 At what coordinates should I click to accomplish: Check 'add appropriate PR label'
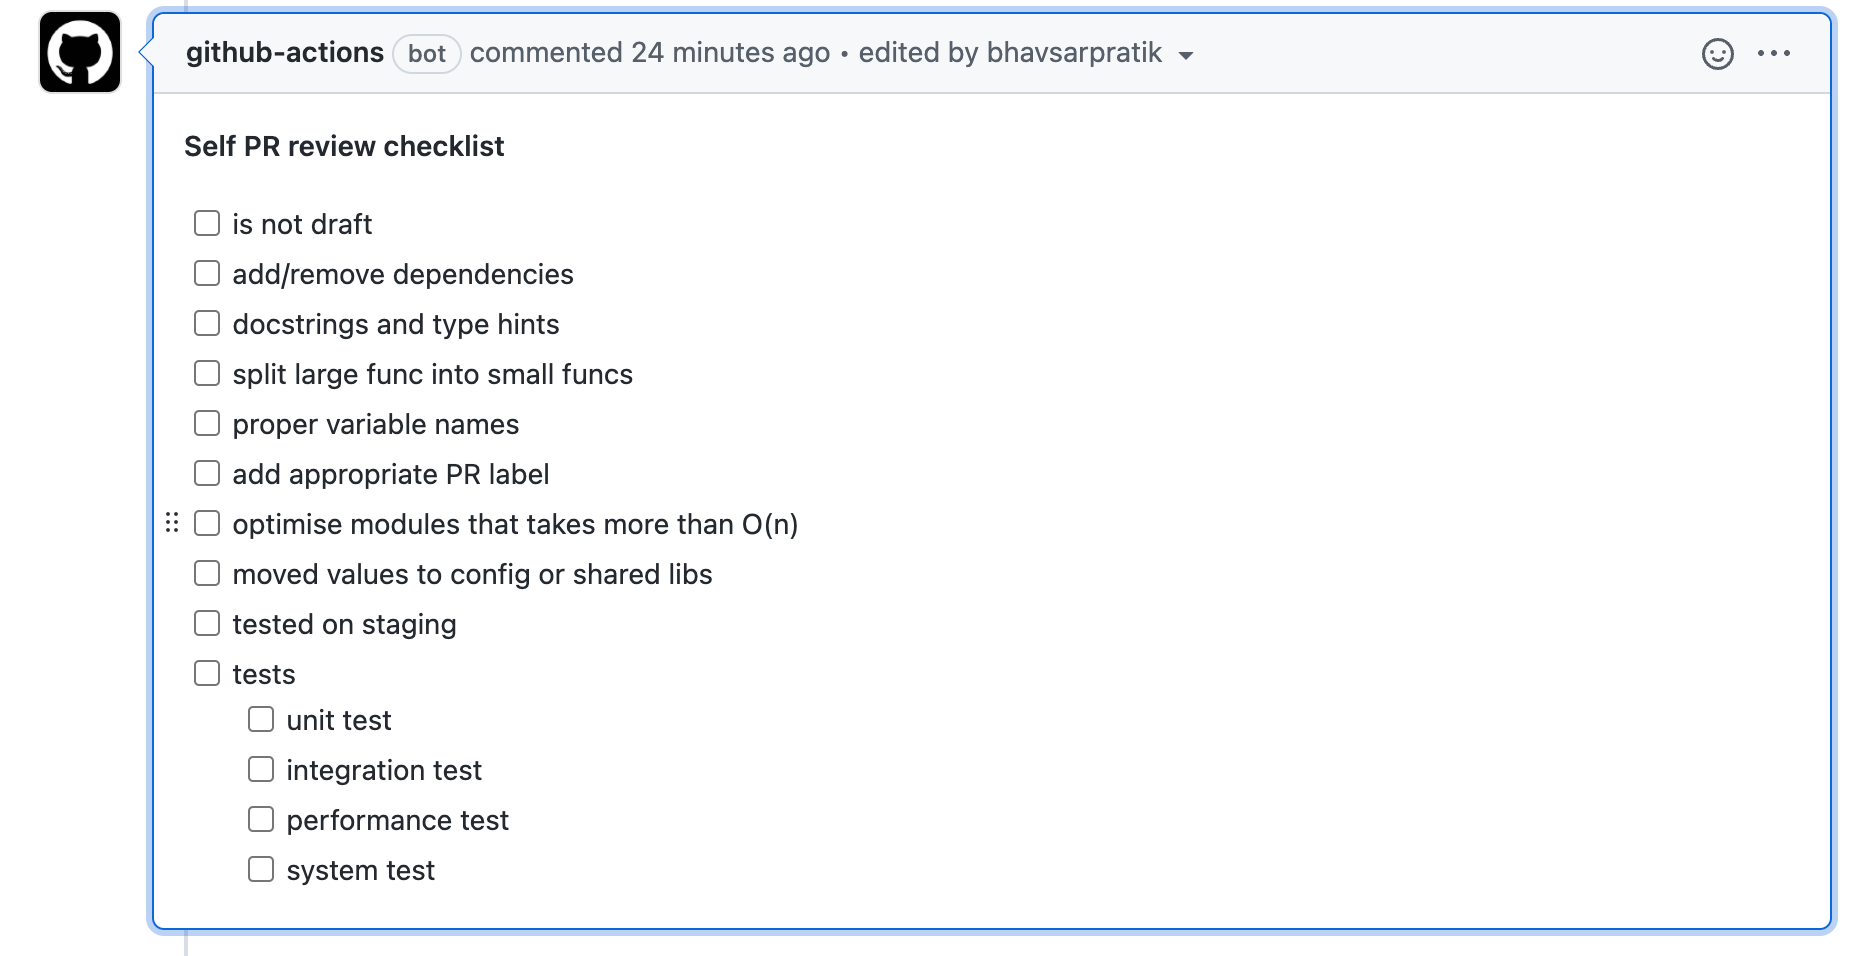(206, 472)
